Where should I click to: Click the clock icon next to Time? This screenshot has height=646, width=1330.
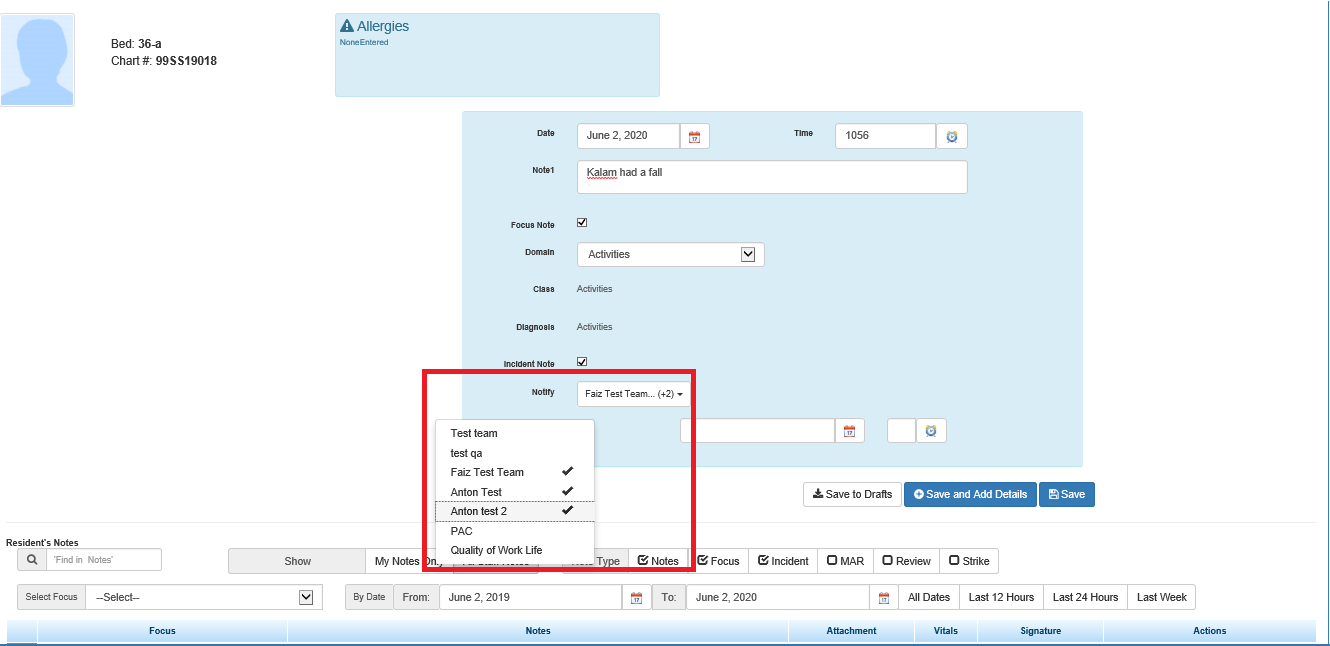pyautogui.click(x=951, y=136)
